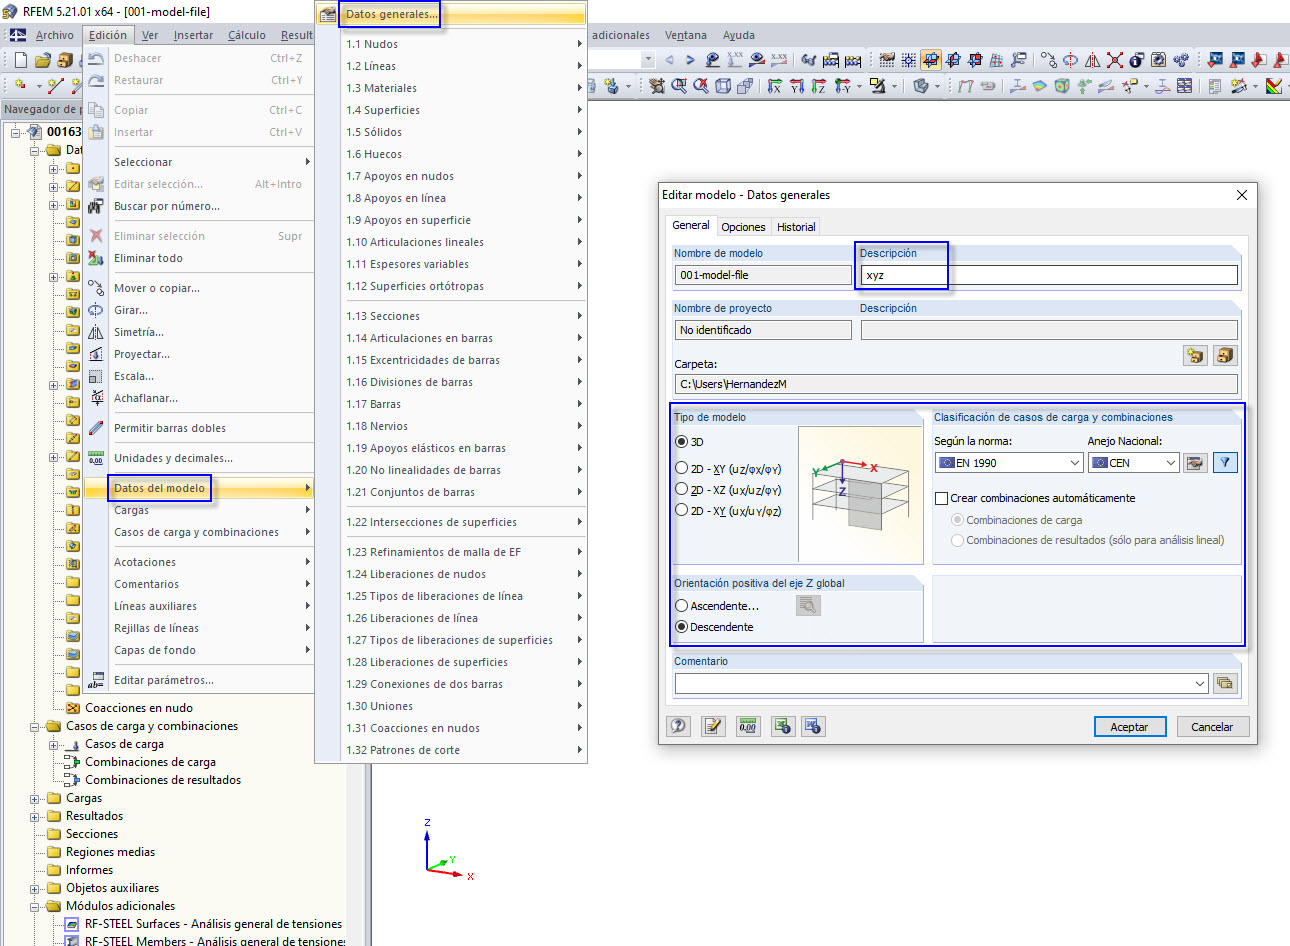Switch to the Historial tab
The image size is (1290, 946).
pos(796,227)
